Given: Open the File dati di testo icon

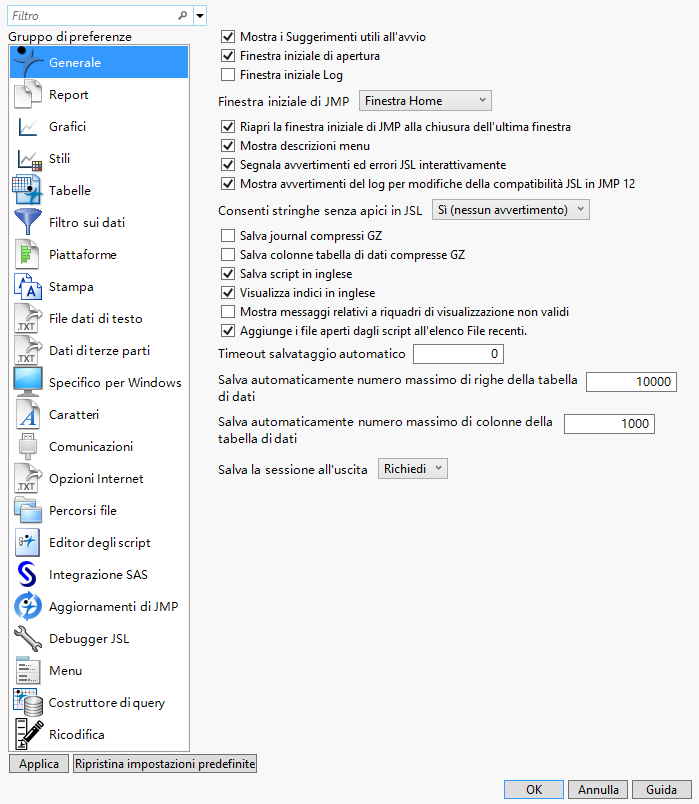Looking at the screenshot, I should coord(28,318).
